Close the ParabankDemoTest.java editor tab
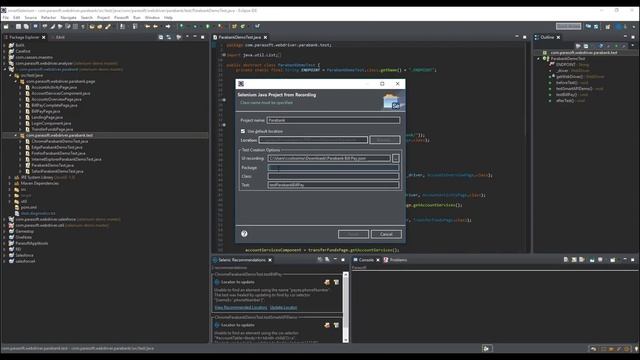This screenshot has width=640, height=360. click(265, 37)
